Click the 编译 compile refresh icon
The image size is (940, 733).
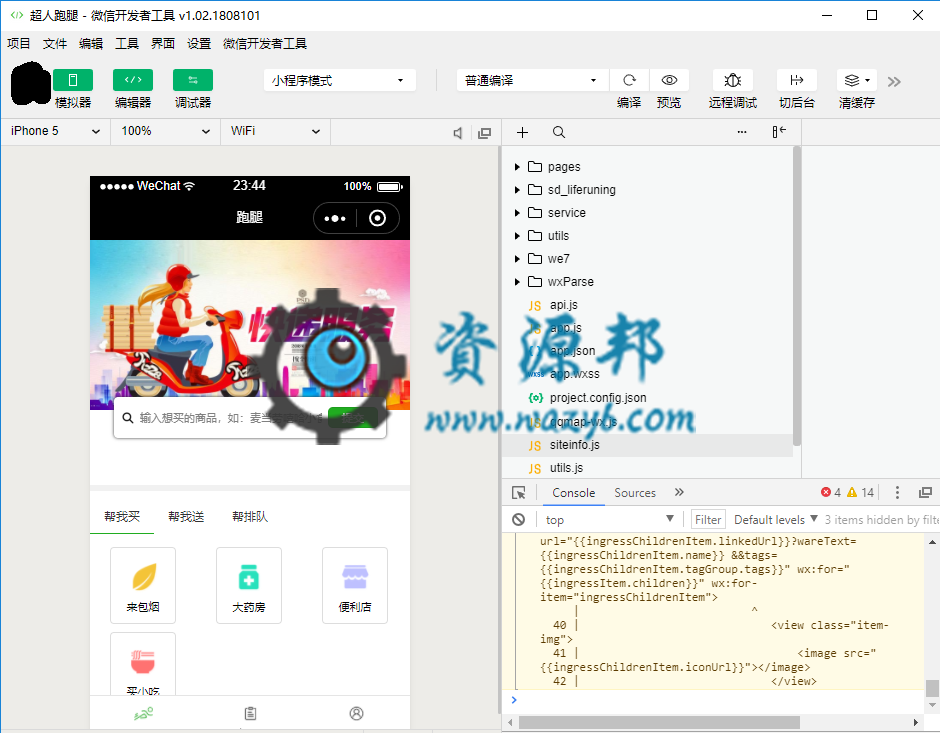click(x=629, y=80)
